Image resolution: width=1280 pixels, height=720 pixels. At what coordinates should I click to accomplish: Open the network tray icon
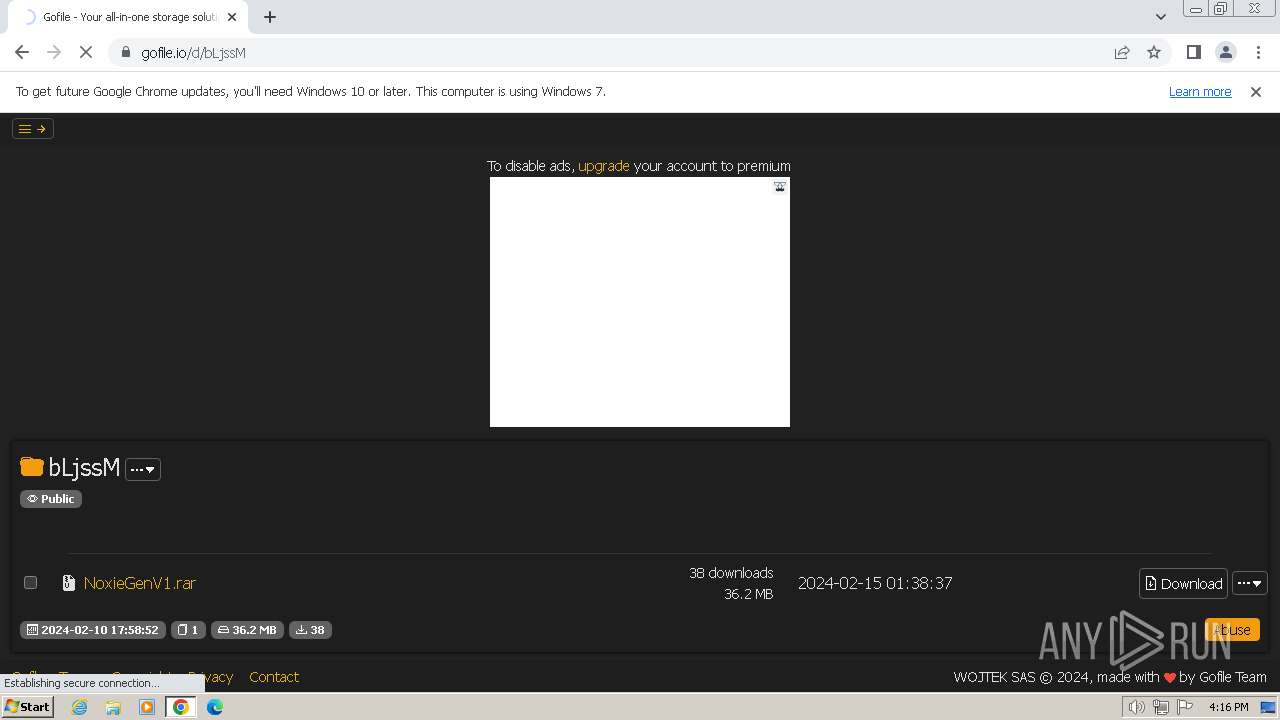point(1161,707)
